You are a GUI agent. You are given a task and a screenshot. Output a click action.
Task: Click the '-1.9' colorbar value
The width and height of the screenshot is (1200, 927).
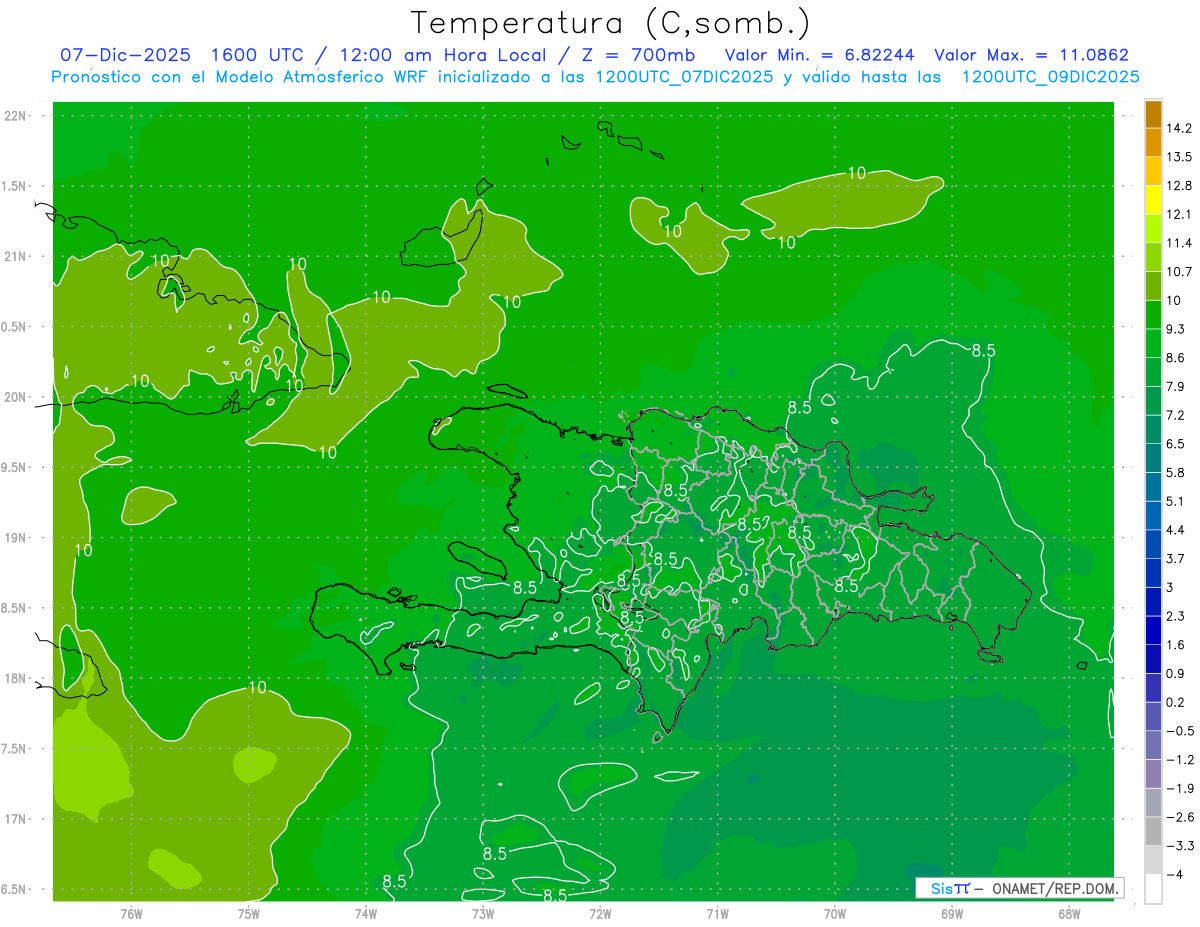click(x=1179, y=789)
